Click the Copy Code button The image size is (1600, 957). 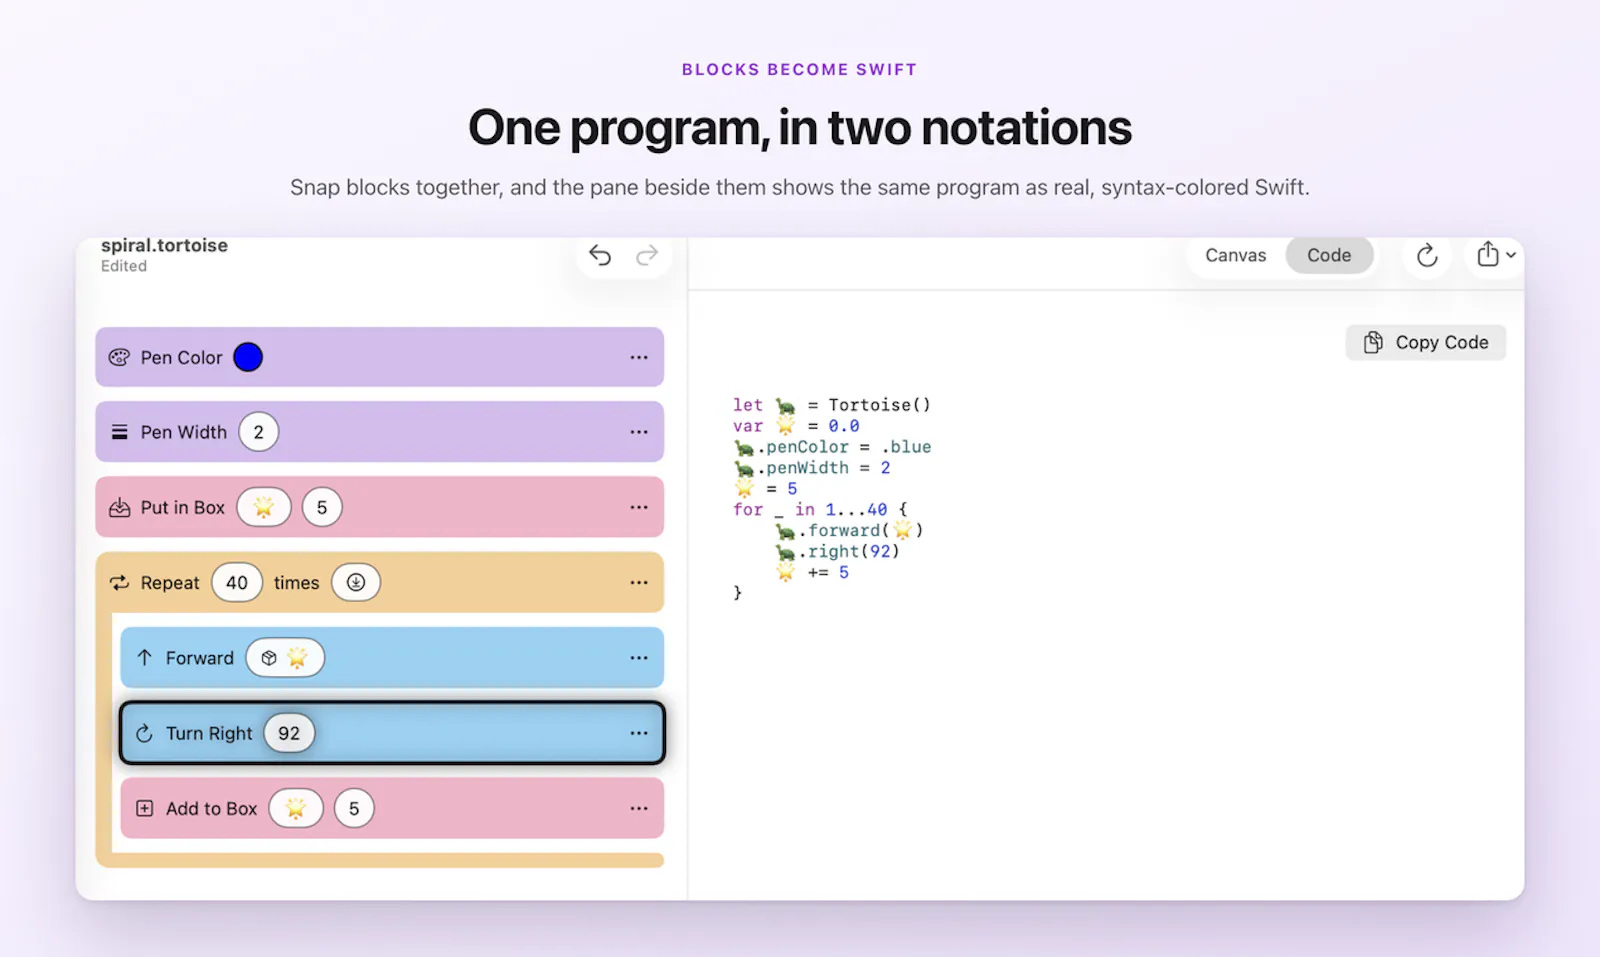(x=1426, y=342)
